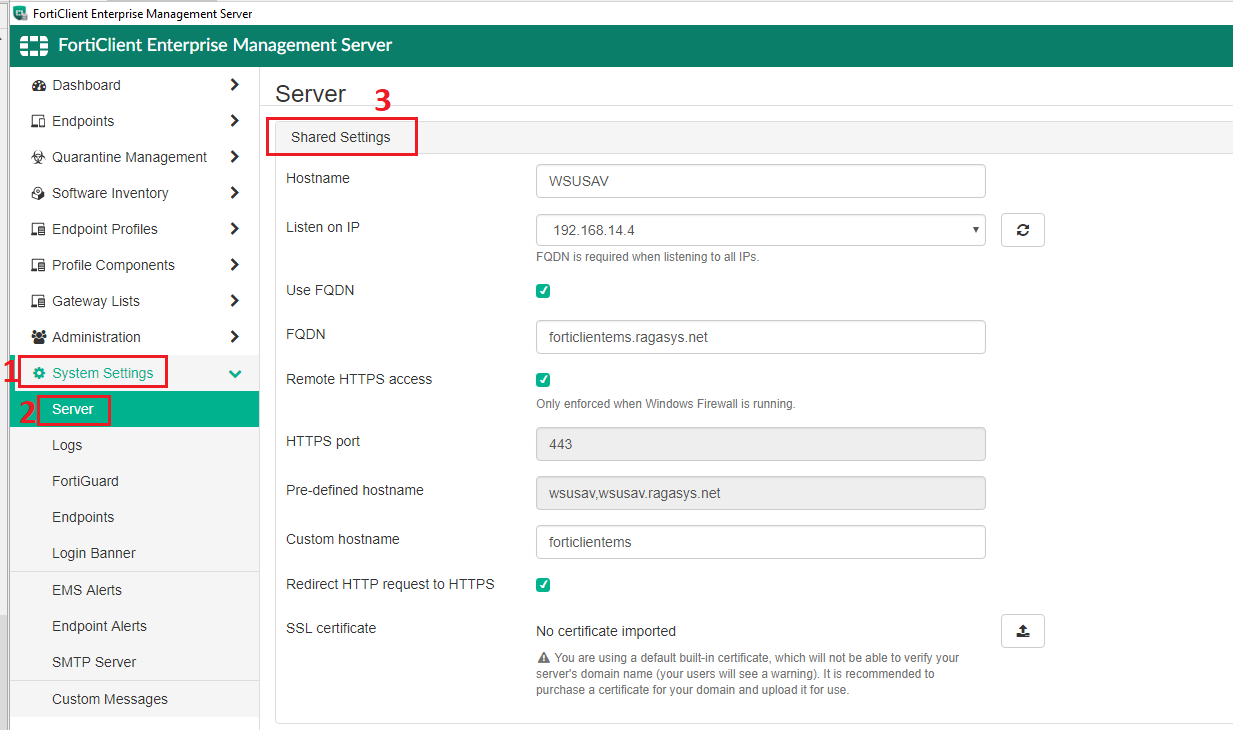Viewport: 1233px width, 730px height.
Task: Collapse the System Settings menu chevron
Action: pos(237,372)
